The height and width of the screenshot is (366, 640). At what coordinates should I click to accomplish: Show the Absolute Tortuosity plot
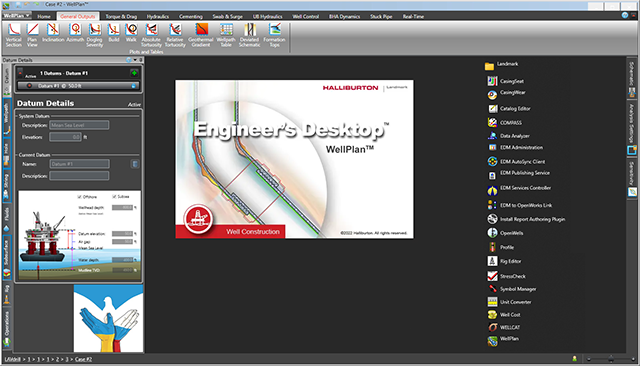click(151, 35)
